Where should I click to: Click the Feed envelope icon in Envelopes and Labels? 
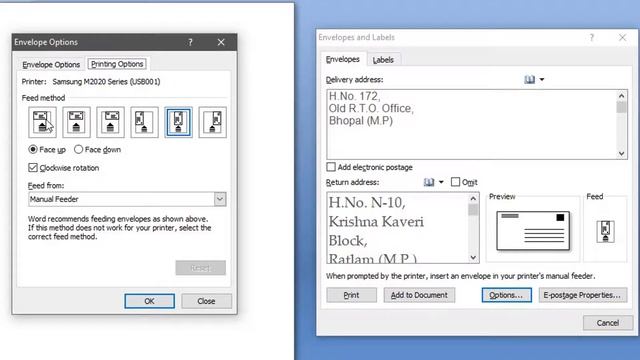tap(605, 231)
